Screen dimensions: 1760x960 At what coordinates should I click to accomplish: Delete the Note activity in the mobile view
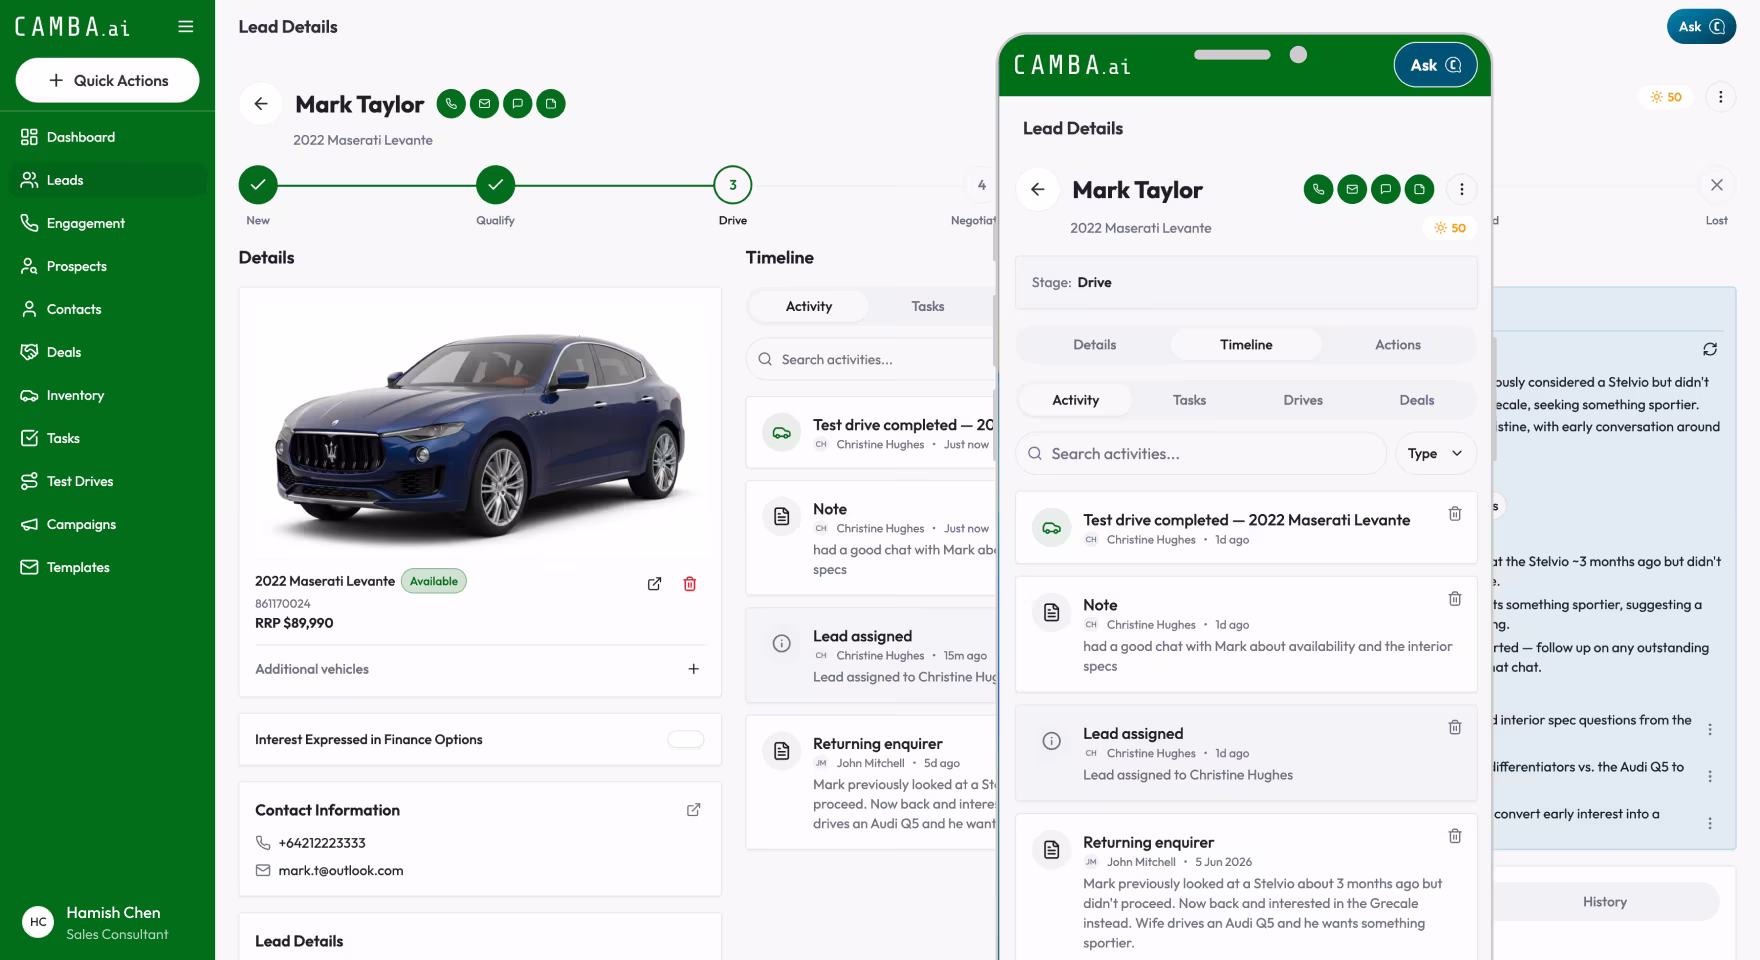pyautogui.click(x=1455, y=598)
